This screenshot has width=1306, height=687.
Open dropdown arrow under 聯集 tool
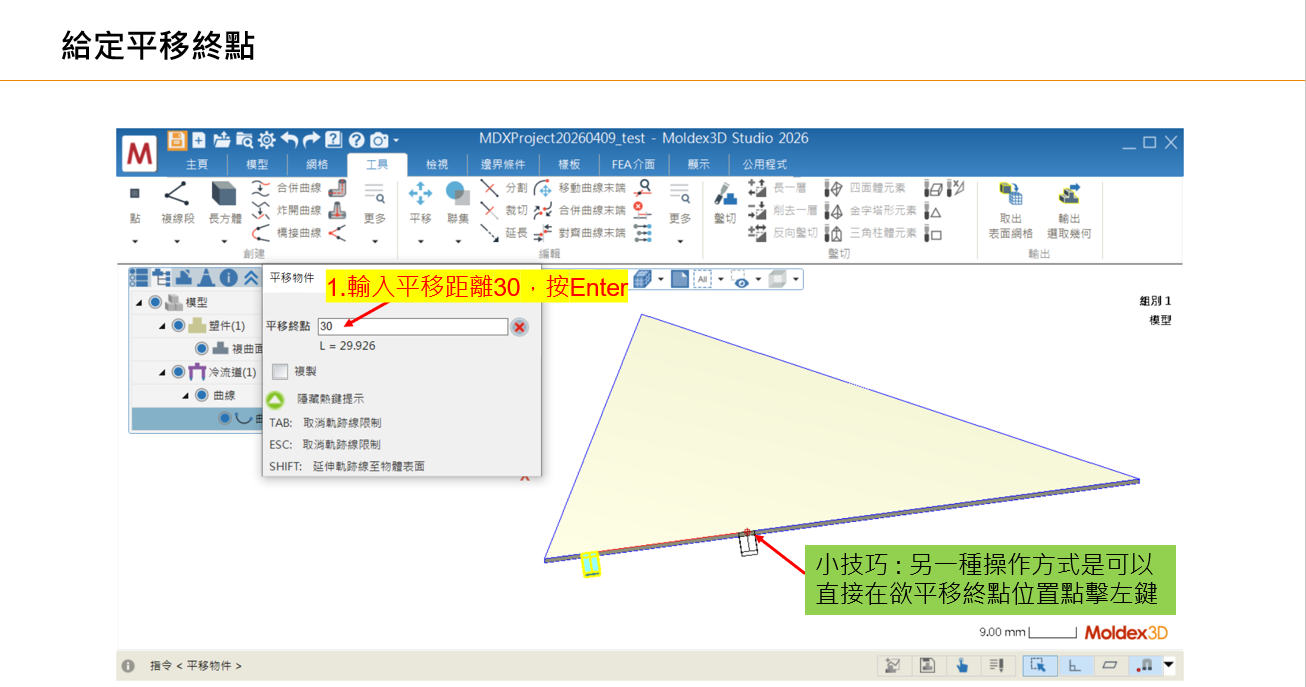pyautogui.click(x=458, y=241)
